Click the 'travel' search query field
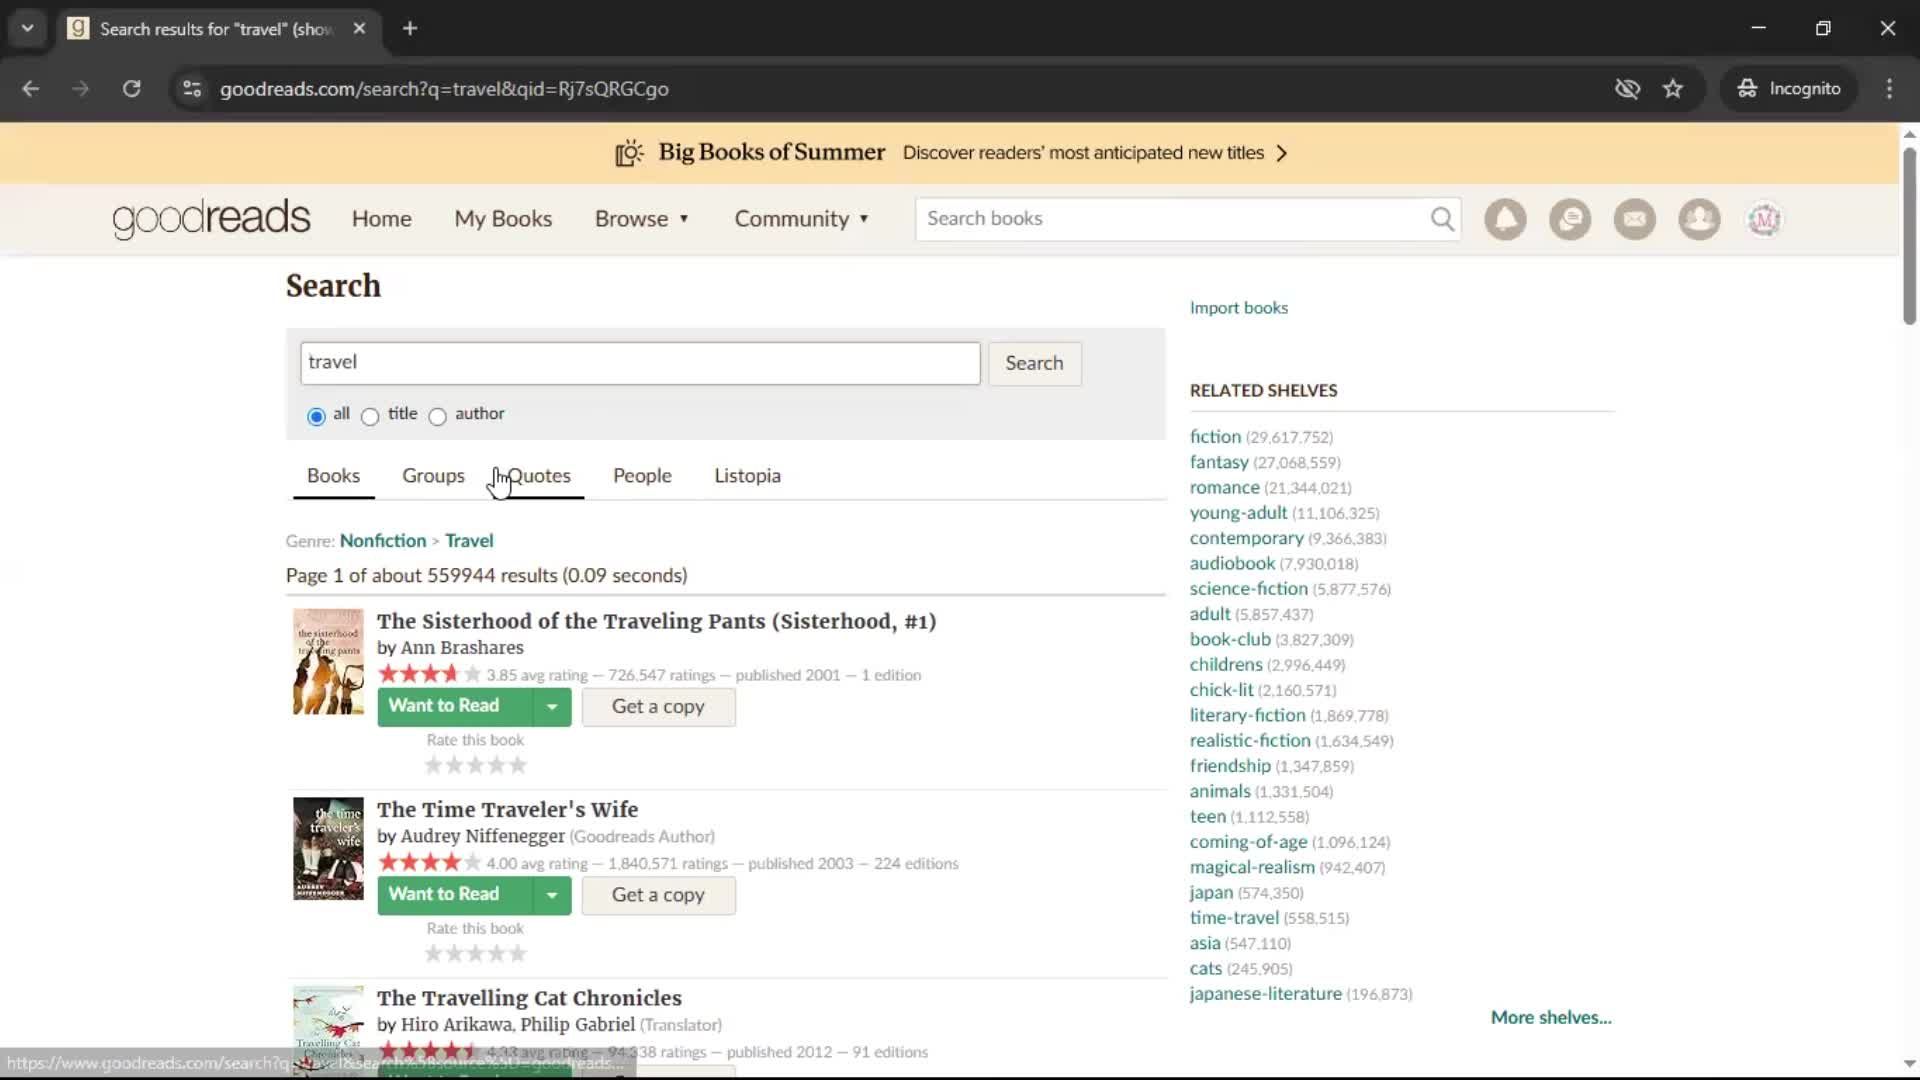The height and width of the screenshot is (1080, 1920). (x=640, y=363)
